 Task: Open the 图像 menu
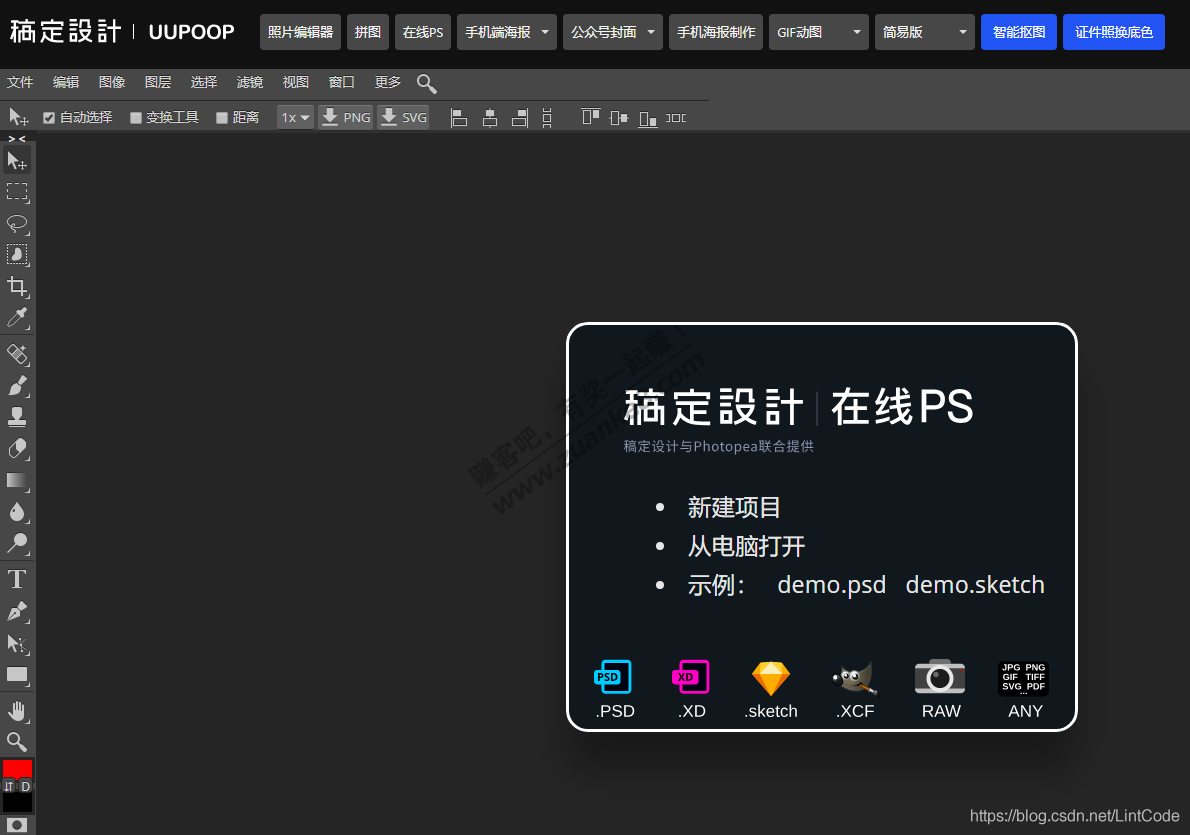tap(112, 82)
